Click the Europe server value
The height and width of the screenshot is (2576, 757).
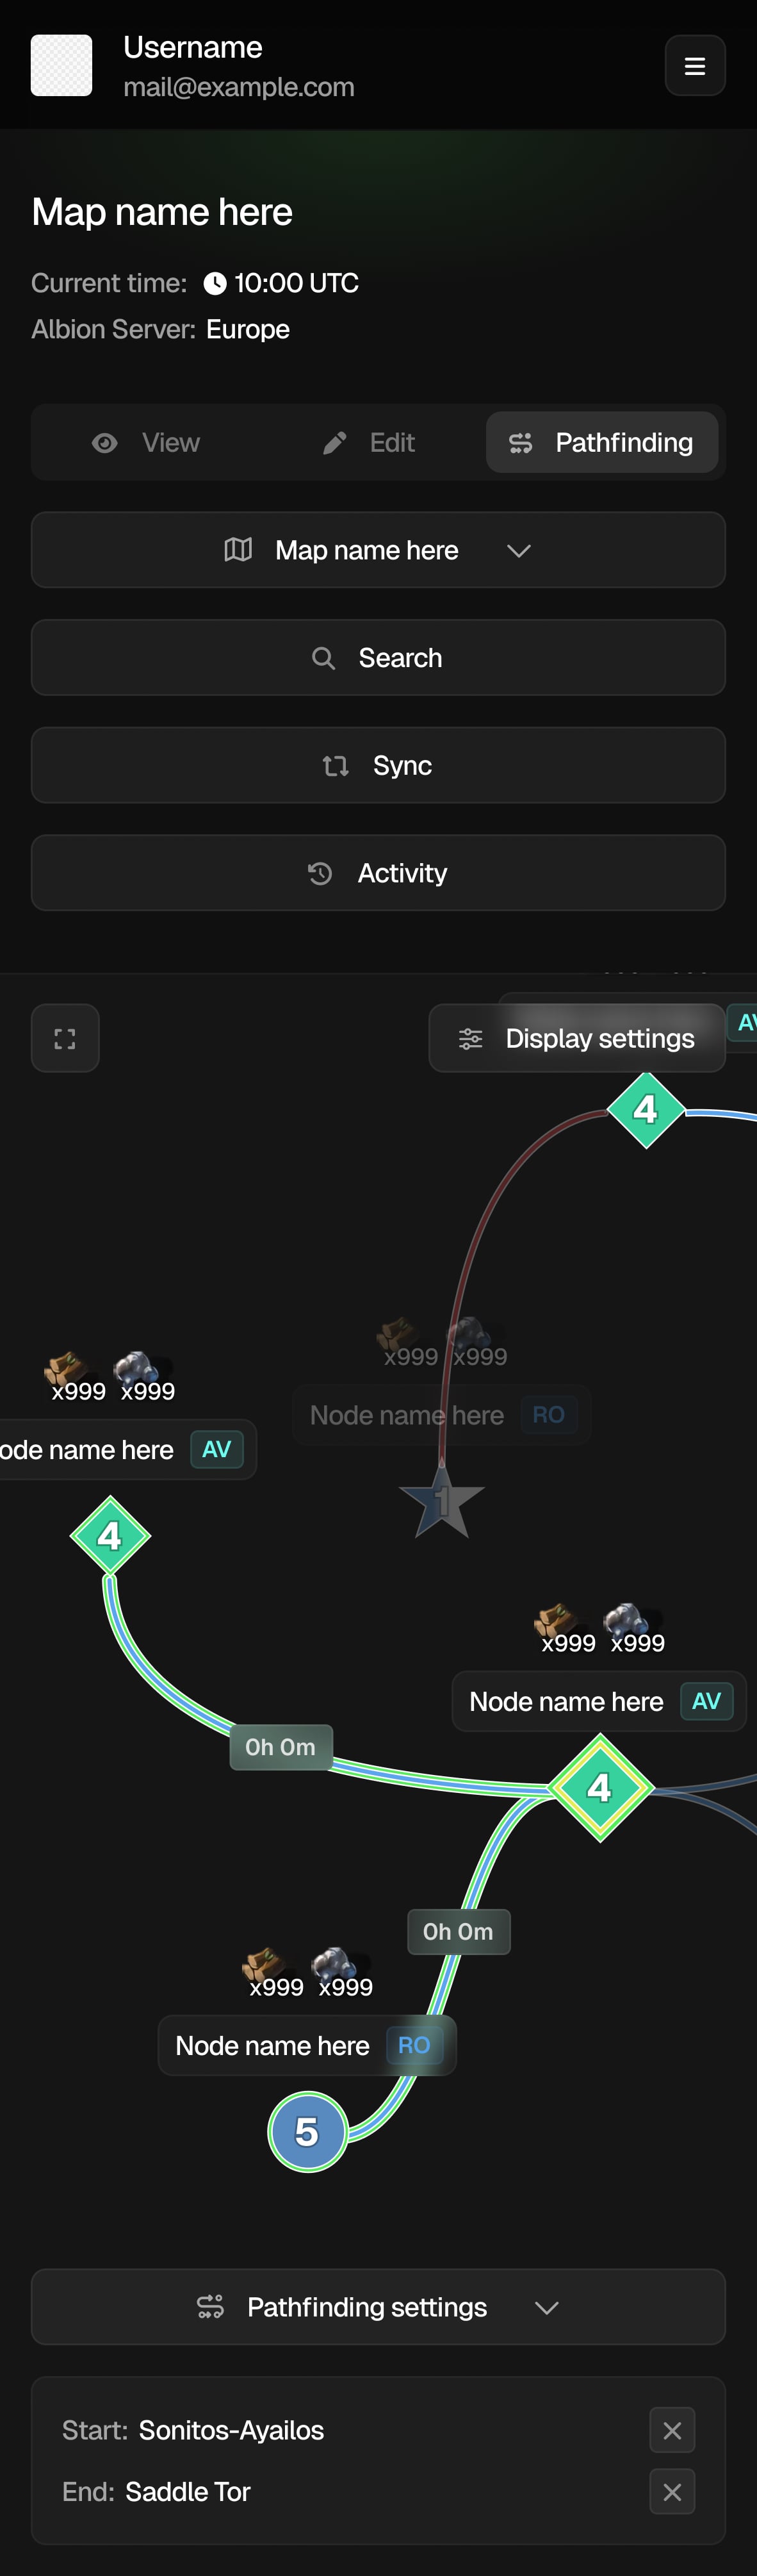(x=248, y=329)
